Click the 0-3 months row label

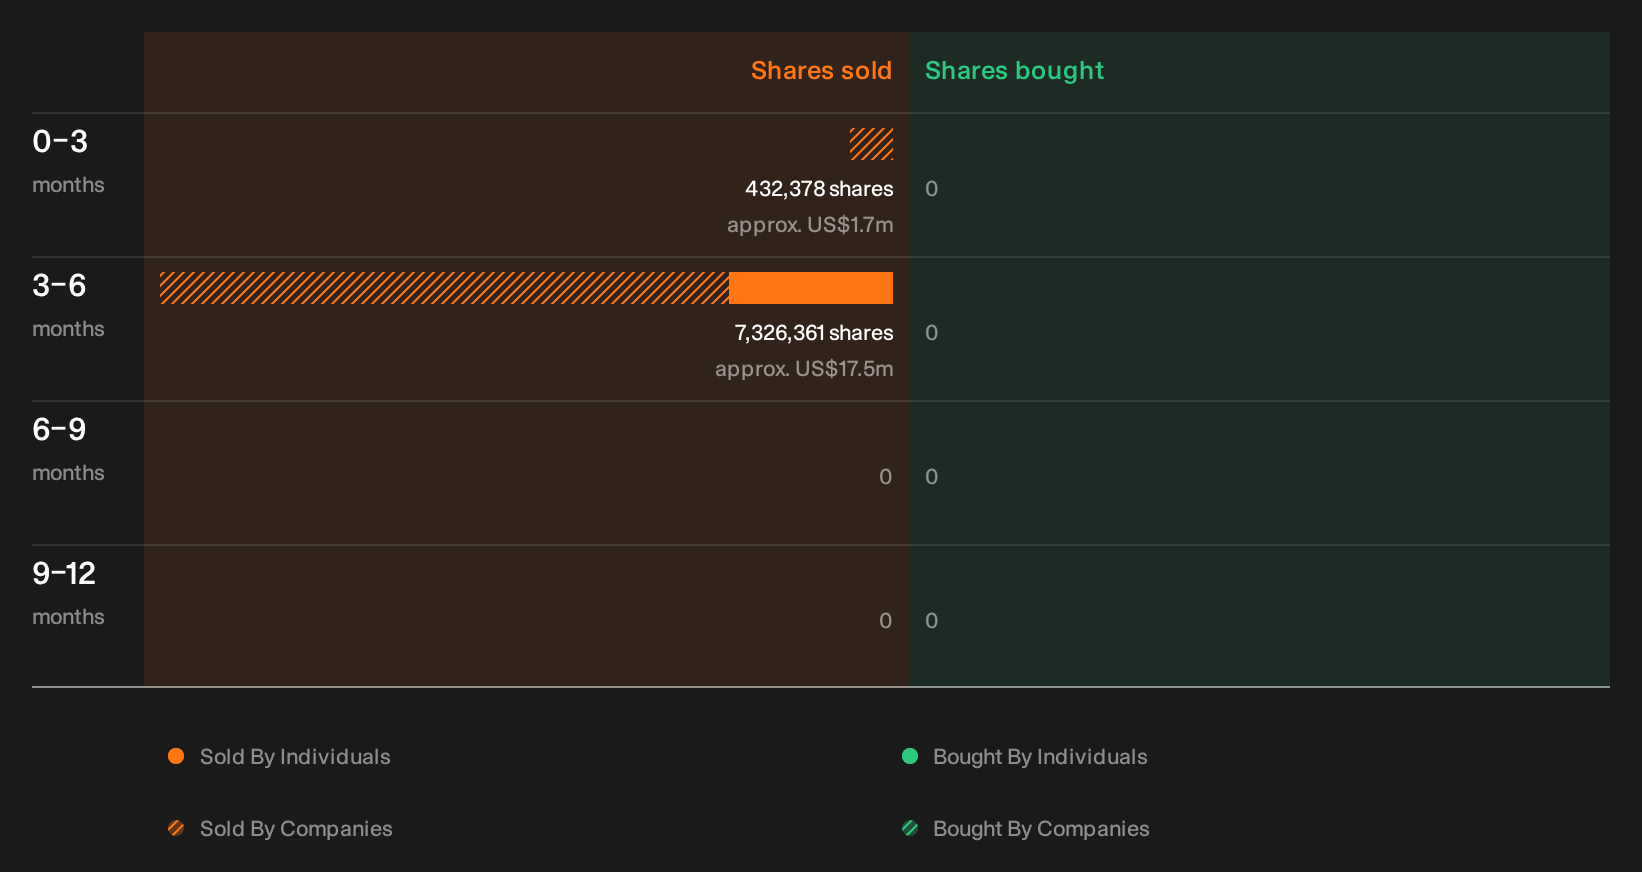click(68, 161)
